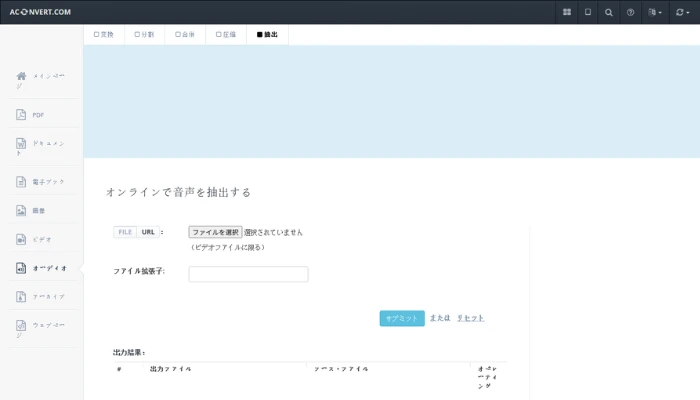The height and width of the screenshot is (400, 700).
Task: Select the URL source toggle
Action: 148,232
